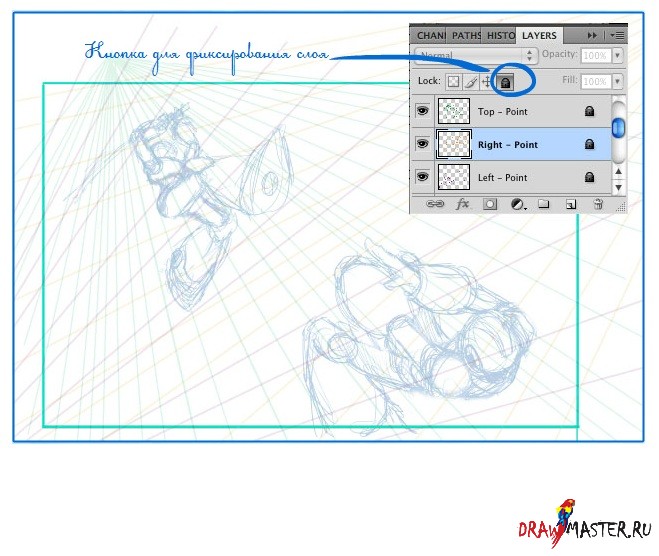Hide the Left - Point layer
Viewport: 659px width, 556px height.
click(422, 176)
